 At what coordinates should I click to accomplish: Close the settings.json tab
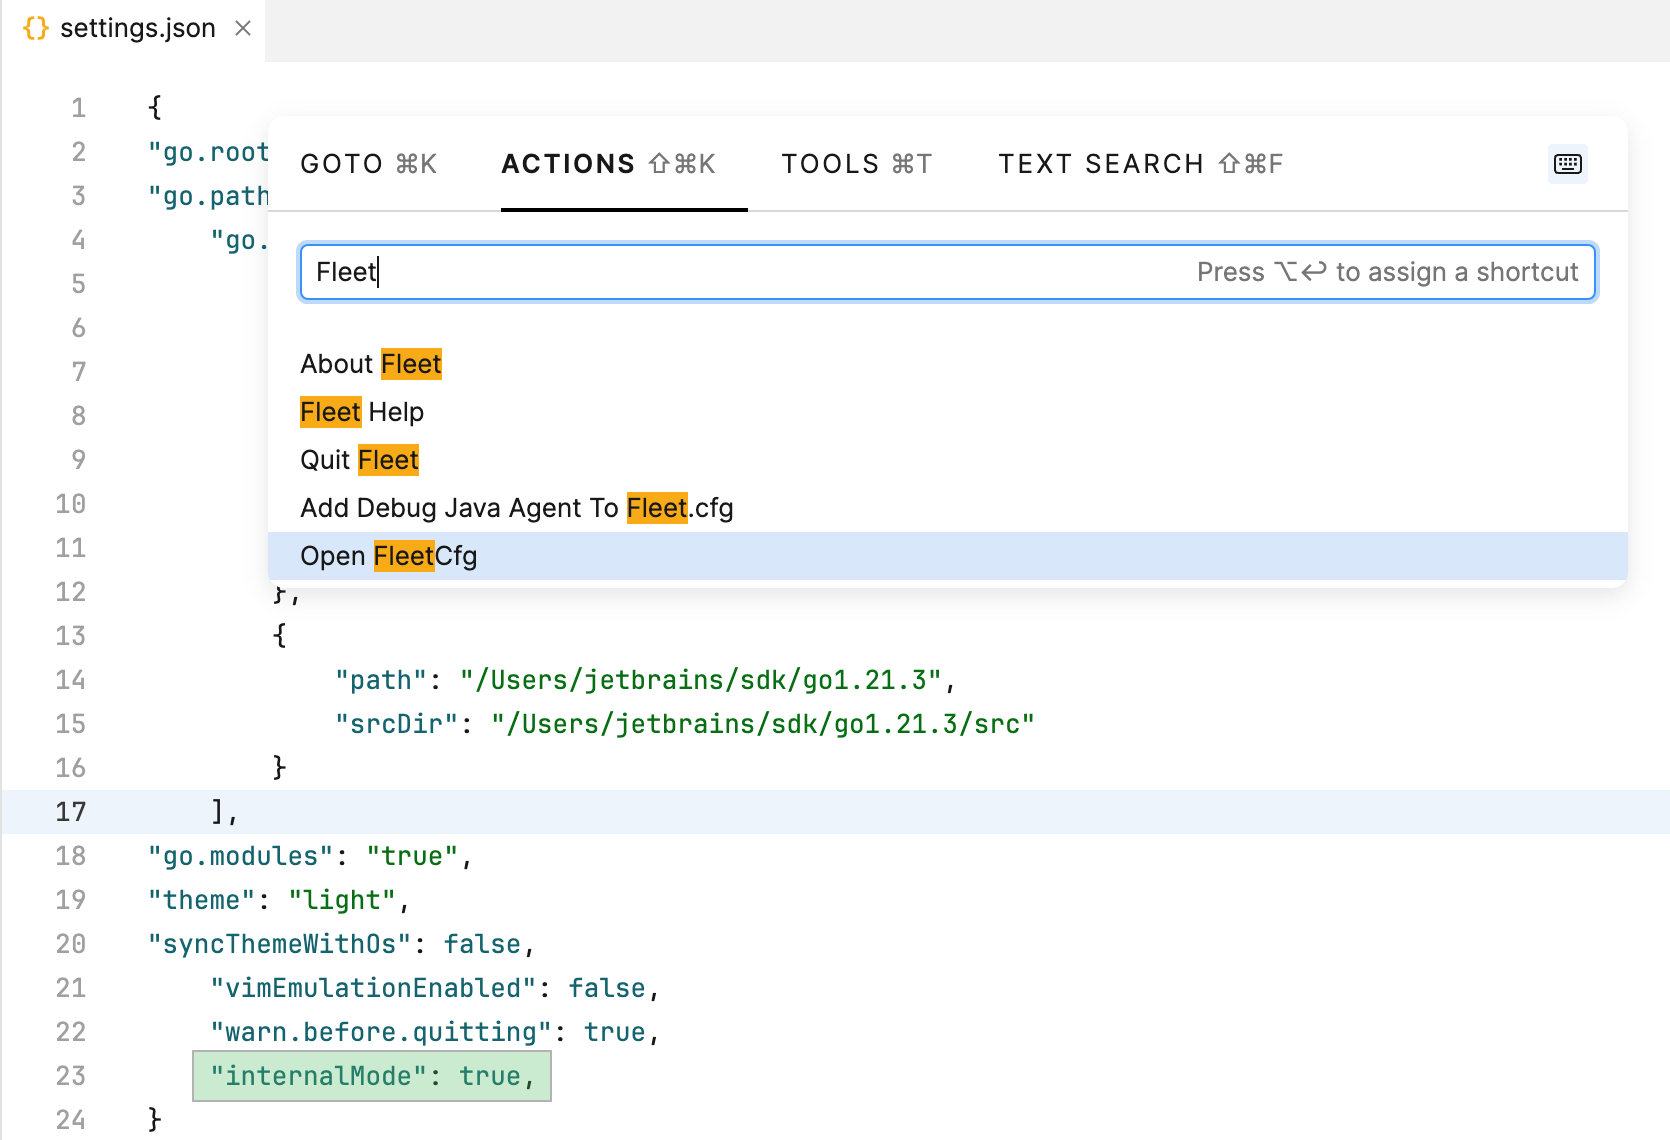[243, 28]
